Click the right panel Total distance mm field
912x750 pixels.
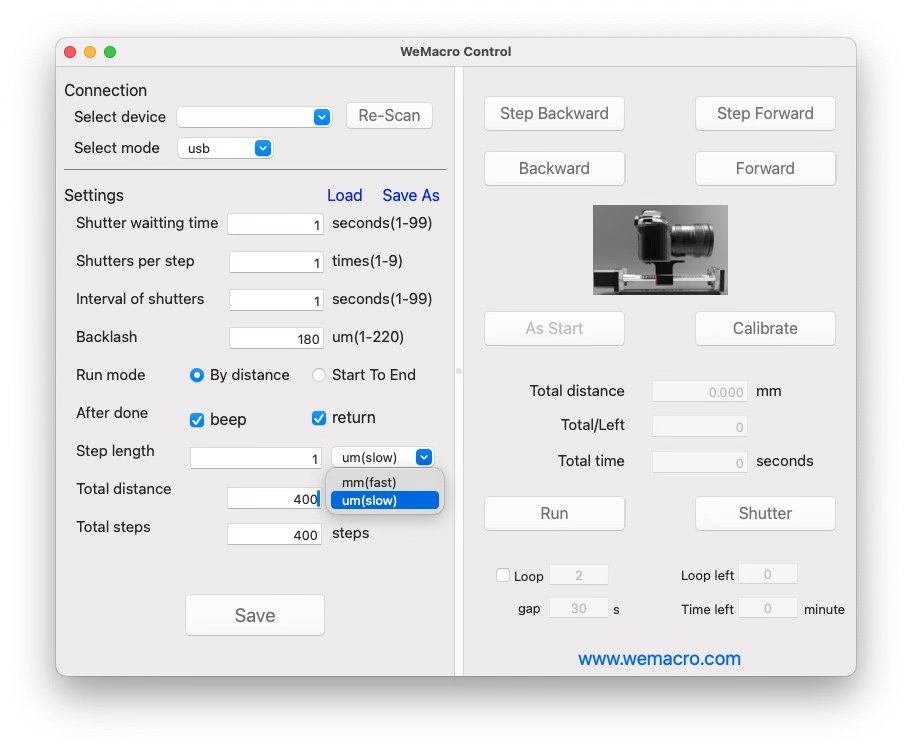(x=700, y=392)
